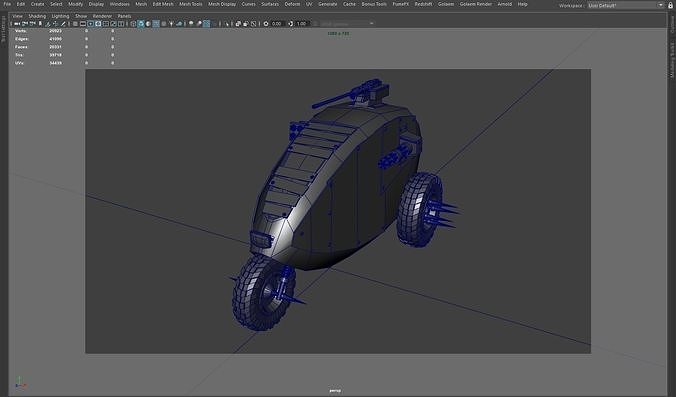Viewport: 676px width, 397px height.
Task: Click the Lock Camera icon
Action: pos(25,24)
